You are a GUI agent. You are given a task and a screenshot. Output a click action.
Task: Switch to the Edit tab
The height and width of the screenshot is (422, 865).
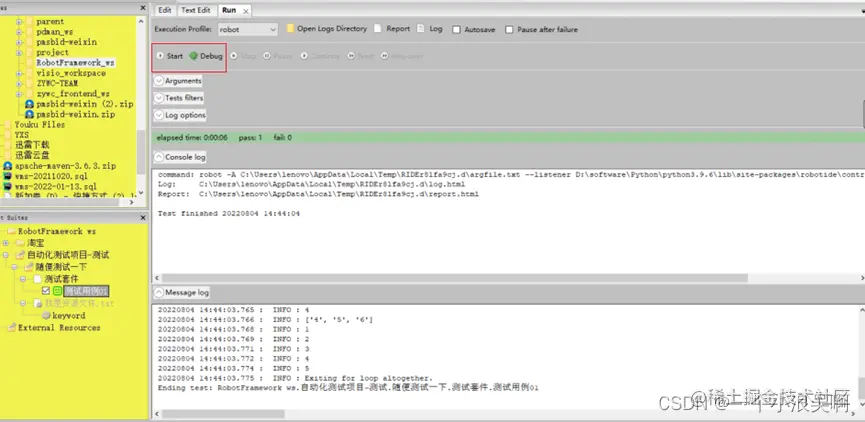[x=164, y=10]
